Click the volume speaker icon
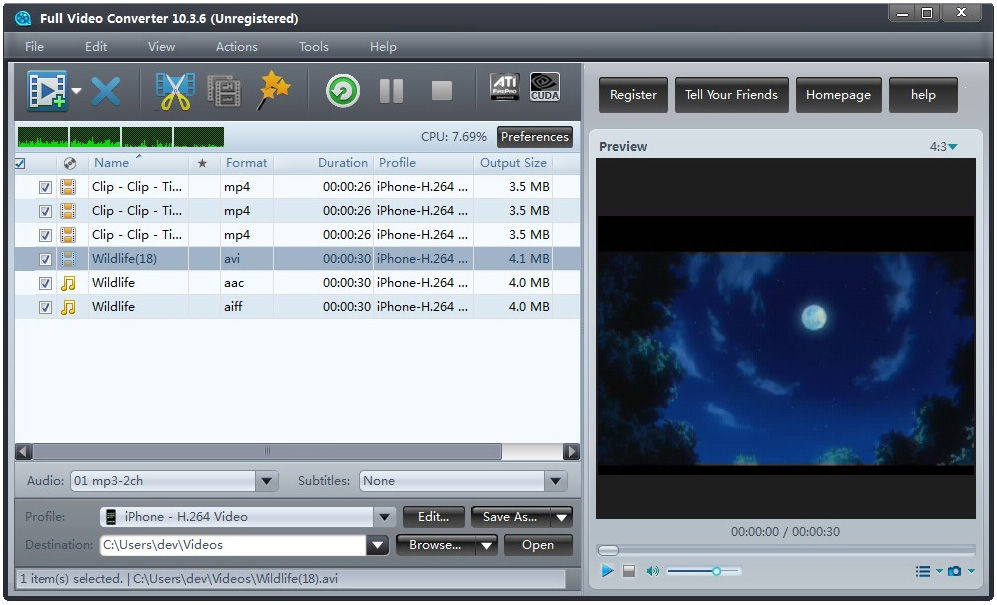 click(652, 571)
